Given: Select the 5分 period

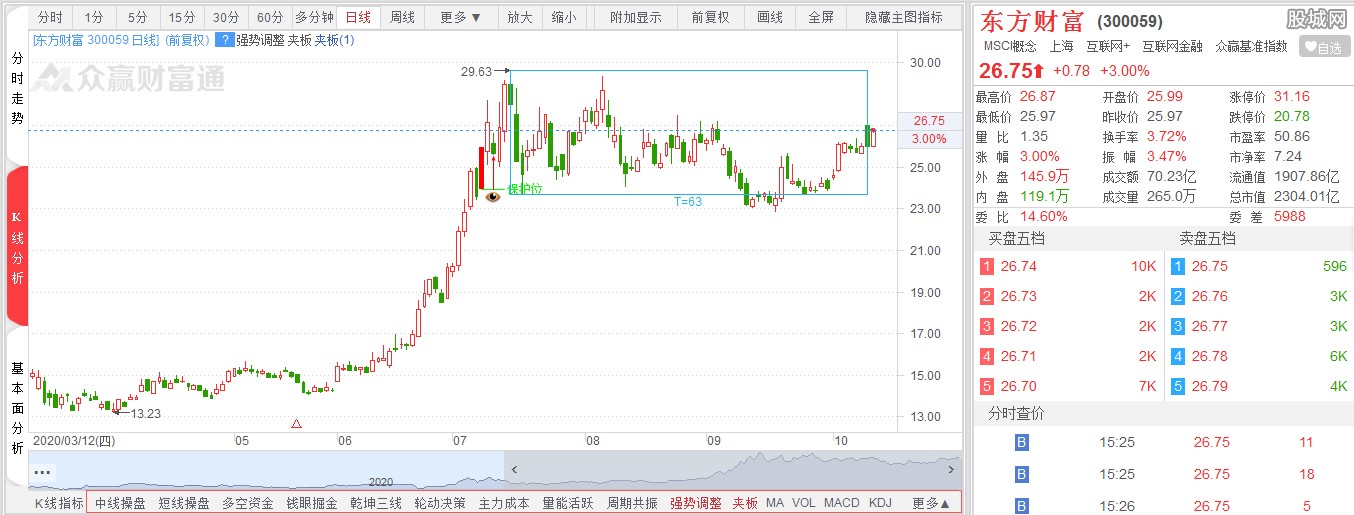Looking at the screenshot, I should click(x=137, y=17).
